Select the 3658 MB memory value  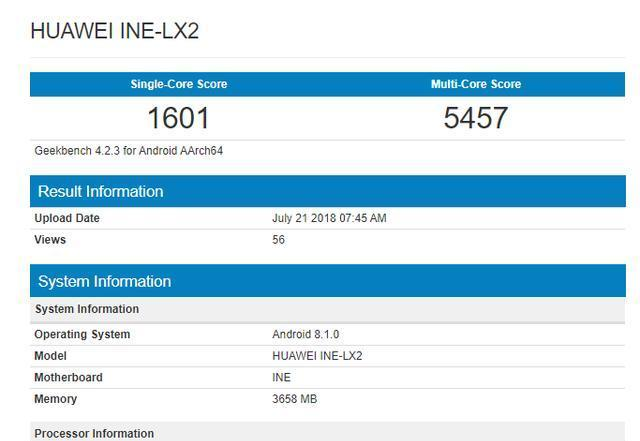[294, 399]
